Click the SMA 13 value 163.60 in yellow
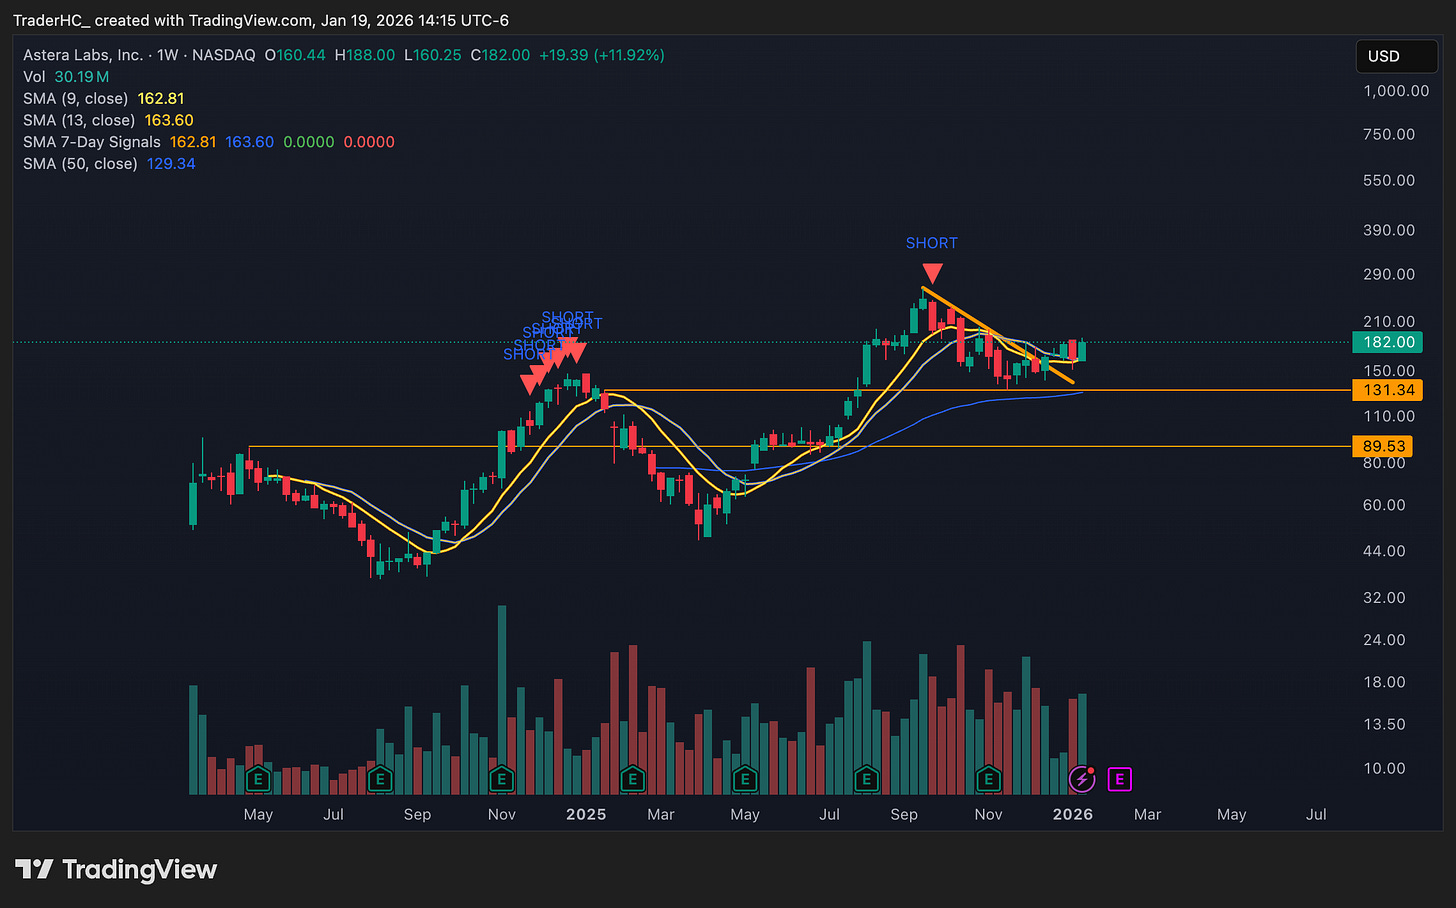Screen dimensions: 1456x908 click(x=169, y=120)
